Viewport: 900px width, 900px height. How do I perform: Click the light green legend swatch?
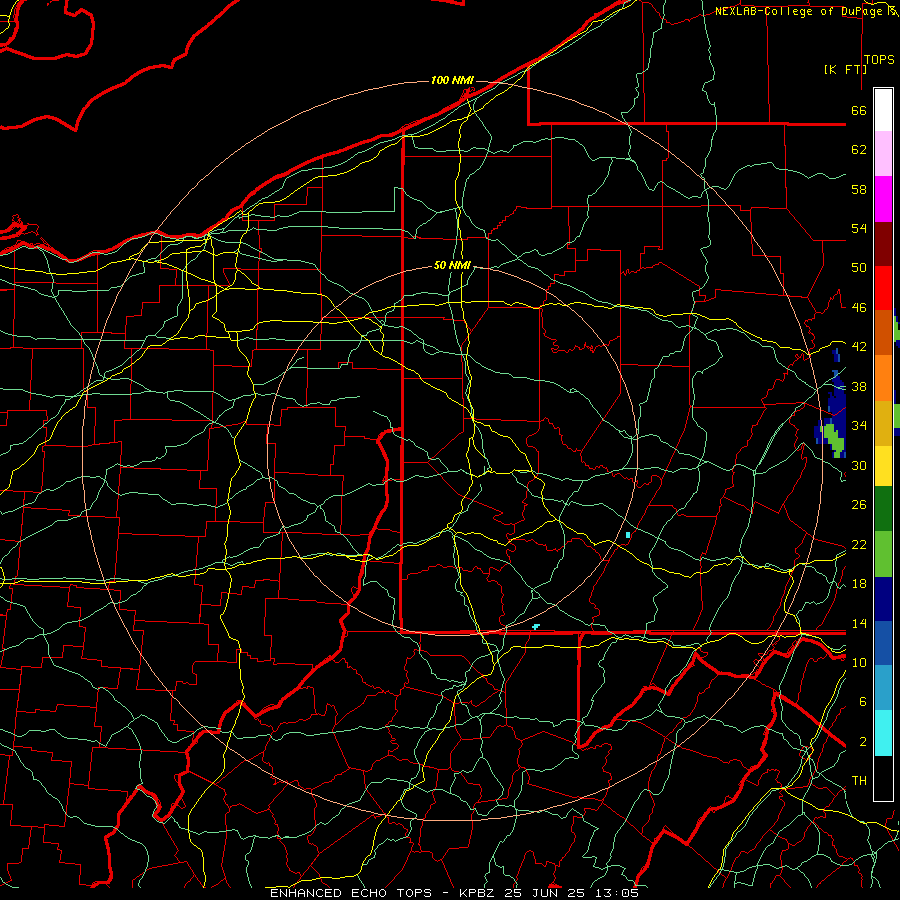click(883, 554)
